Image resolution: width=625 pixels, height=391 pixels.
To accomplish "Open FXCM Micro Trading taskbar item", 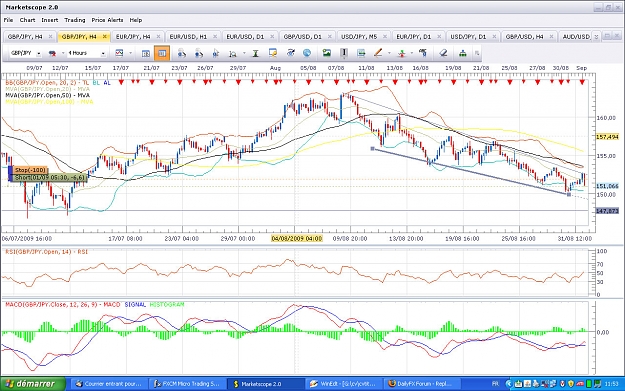I will pos(187,384).
